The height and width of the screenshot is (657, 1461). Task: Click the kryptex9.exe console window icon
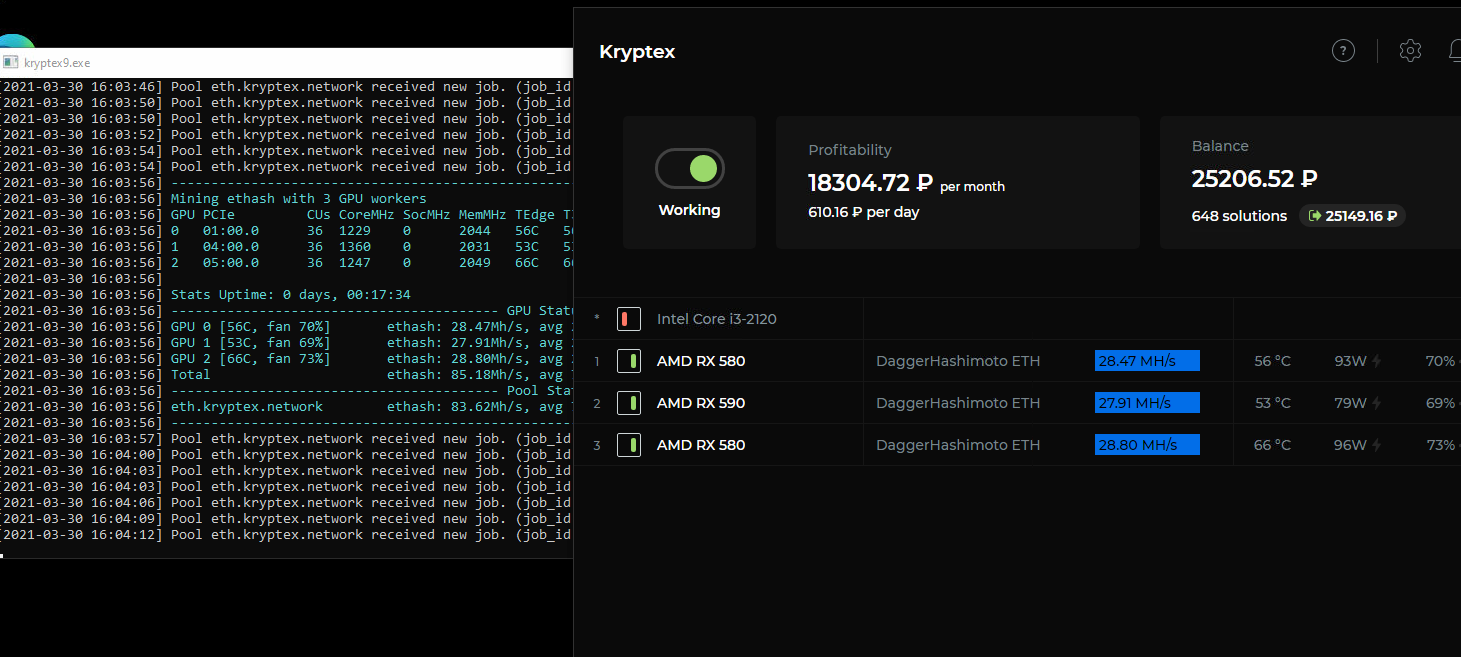pyautogui.click(x=10, y=62)
